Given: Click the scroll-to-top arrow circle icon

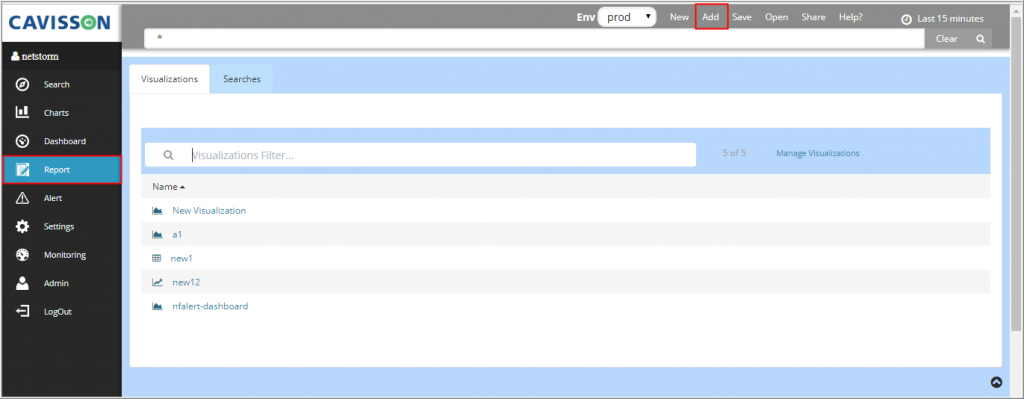Looking at the screenshot, I should coord(997,383).
